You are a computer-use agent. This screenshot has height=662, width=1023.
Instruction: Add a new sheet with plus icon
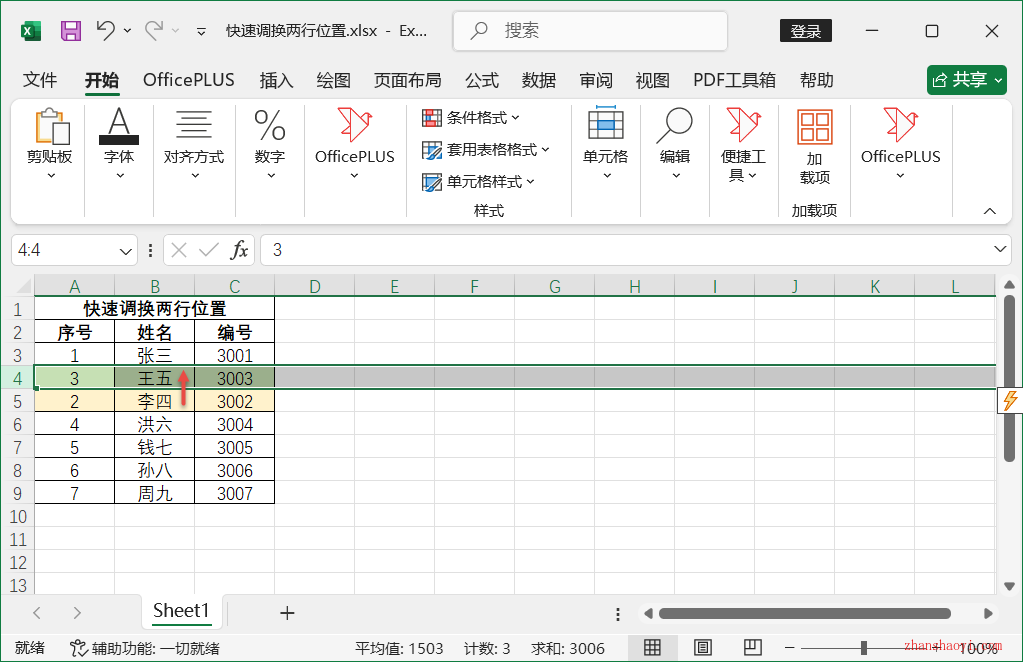(x=287, y=613)
